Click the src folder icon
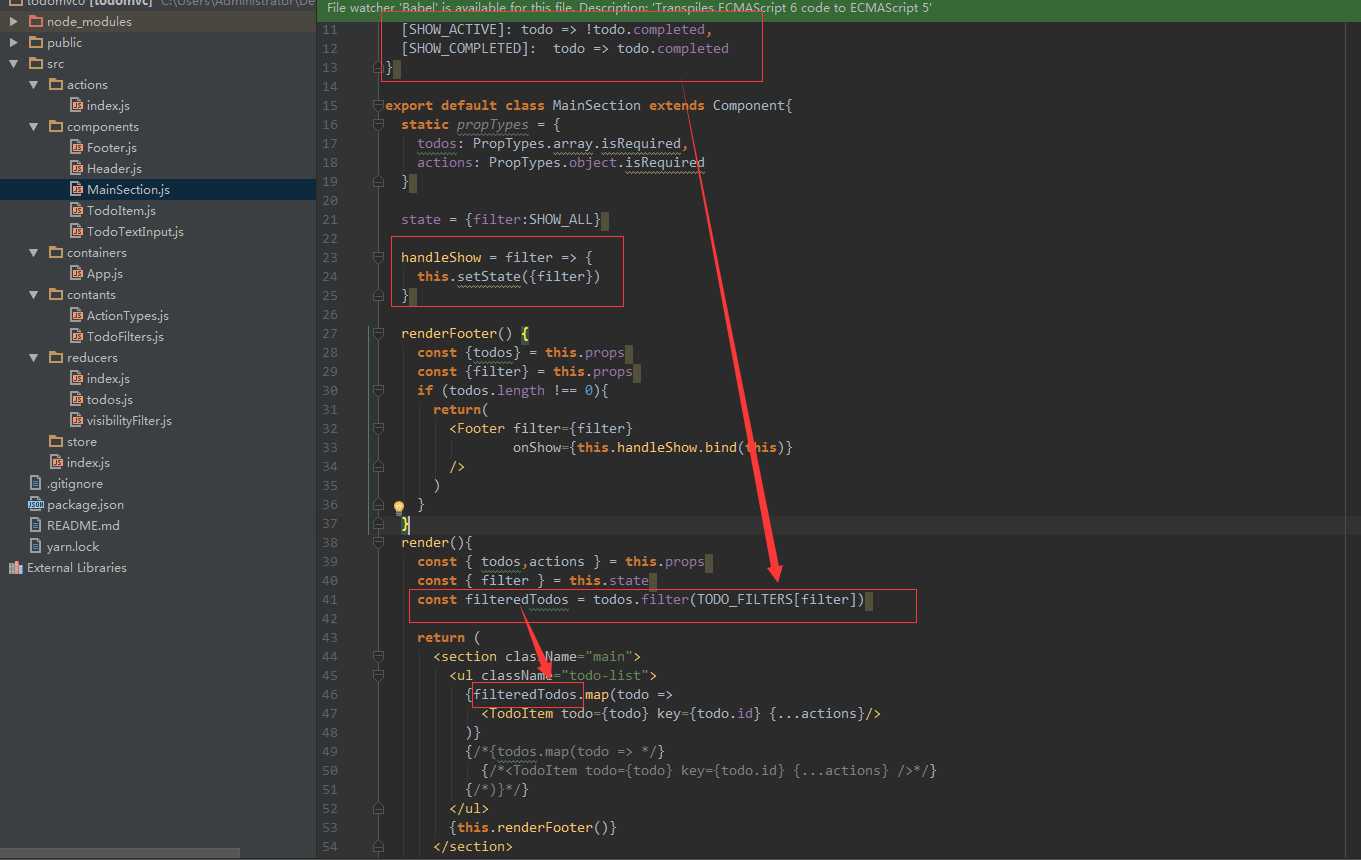The image size is (1361, 860). [37, 63]
